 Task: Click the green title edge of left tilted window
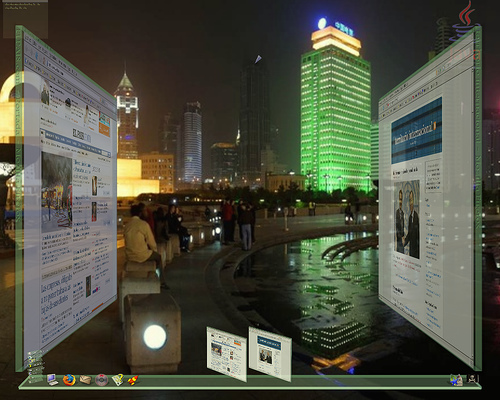point(19,198)
